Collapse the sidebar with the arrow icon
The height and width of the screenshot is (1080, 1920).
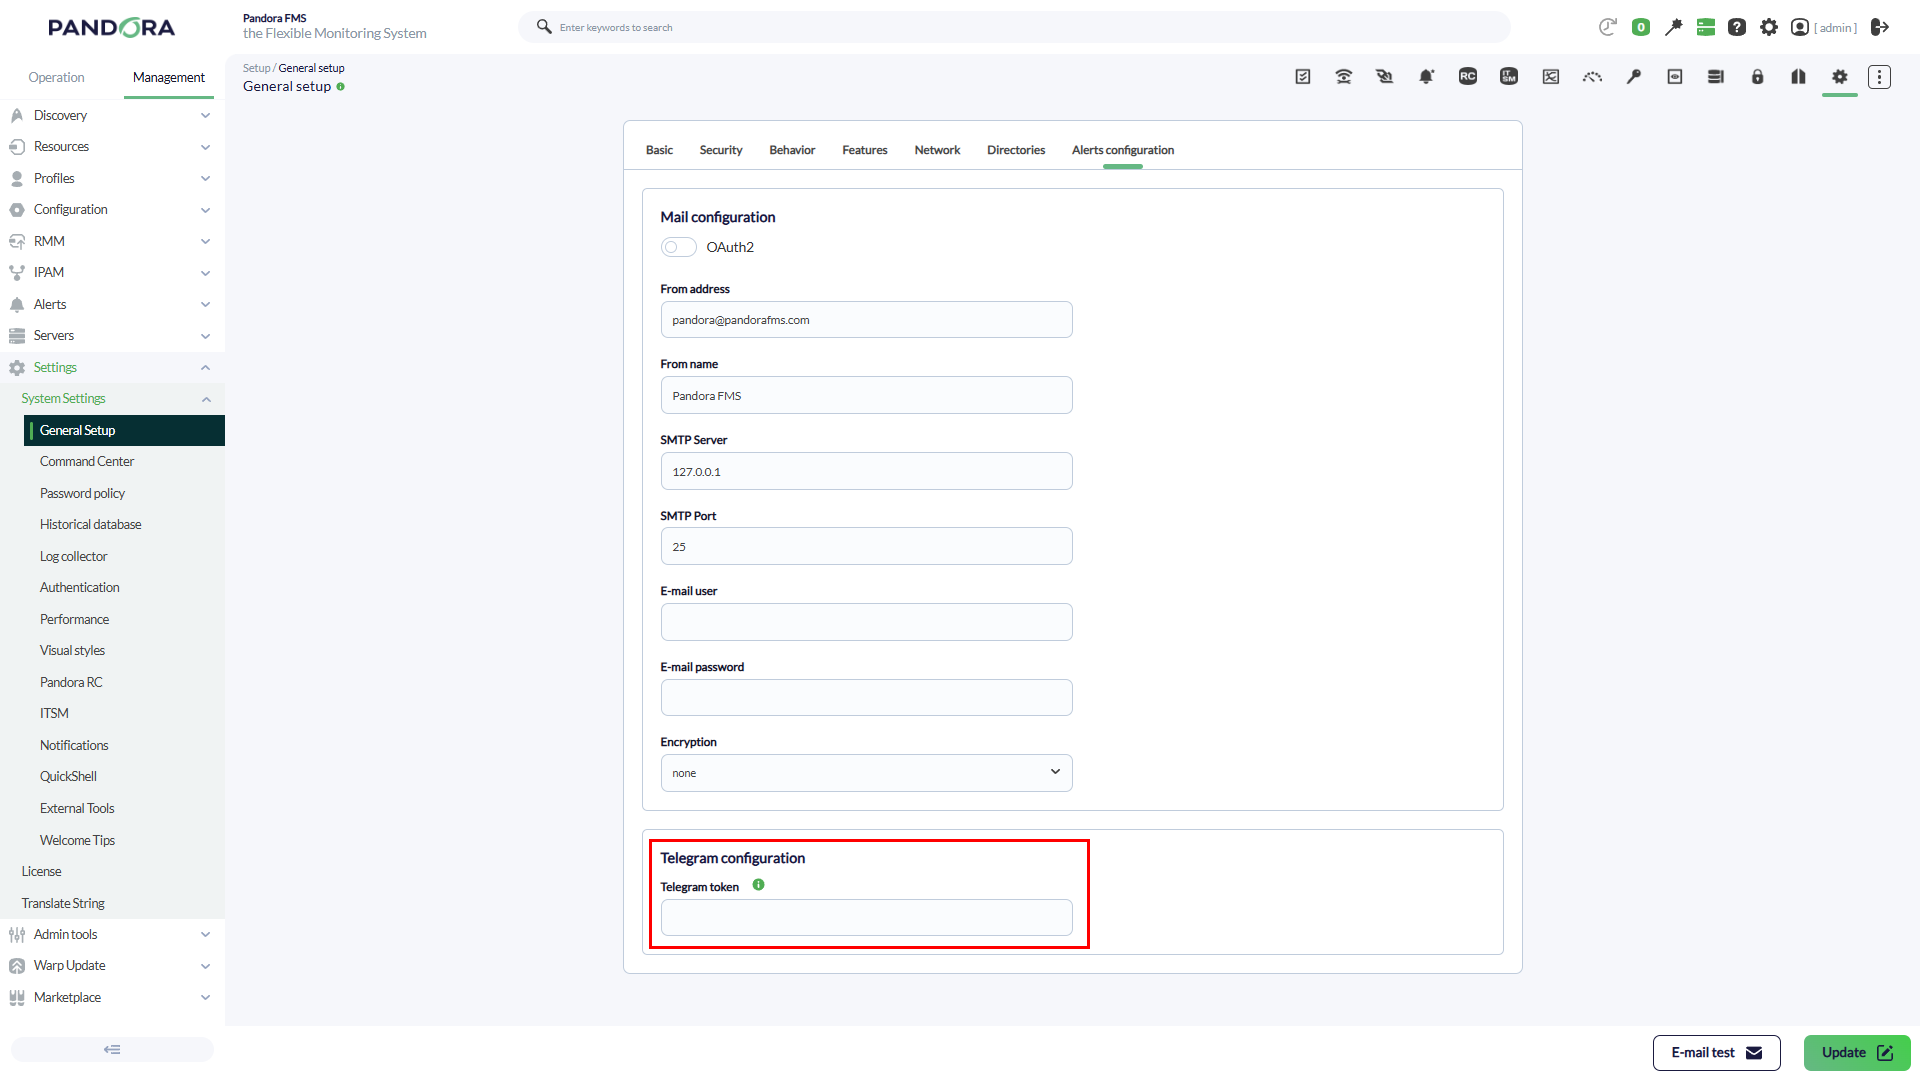(x=112, y=1049)
